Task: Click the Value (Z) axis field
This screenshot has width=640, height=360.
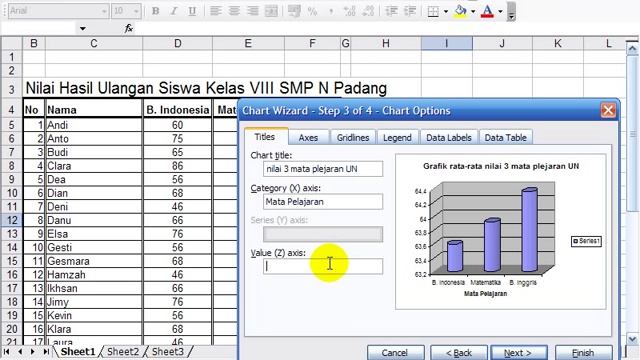Action: tap(323, 266)
